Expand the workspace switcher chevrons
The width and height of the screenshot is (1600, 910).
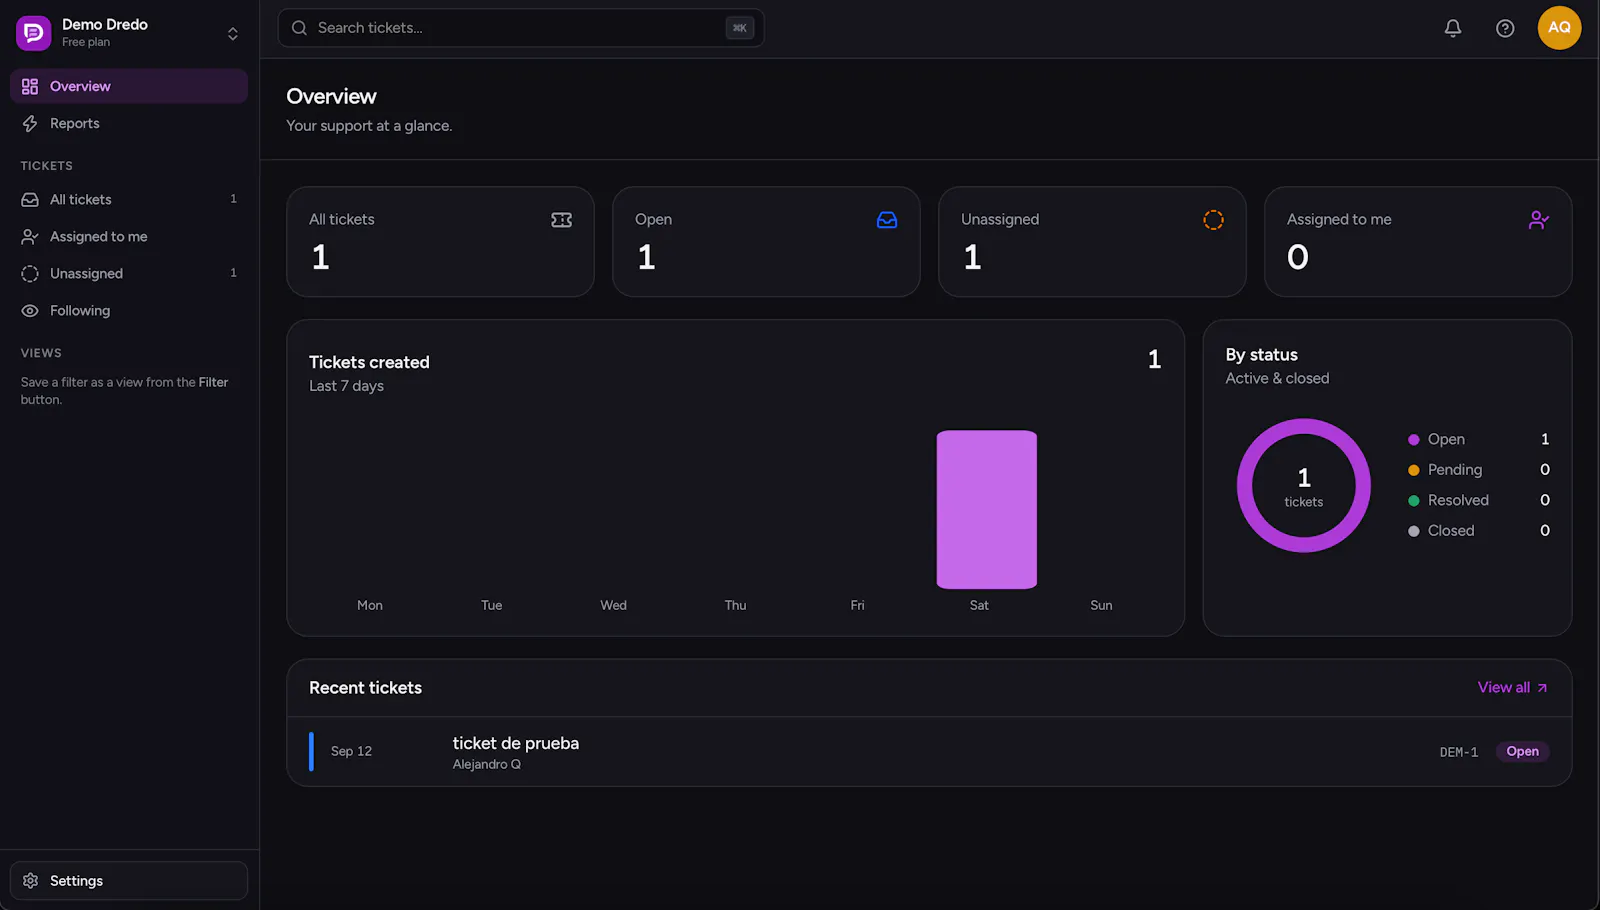coord(233,33)
